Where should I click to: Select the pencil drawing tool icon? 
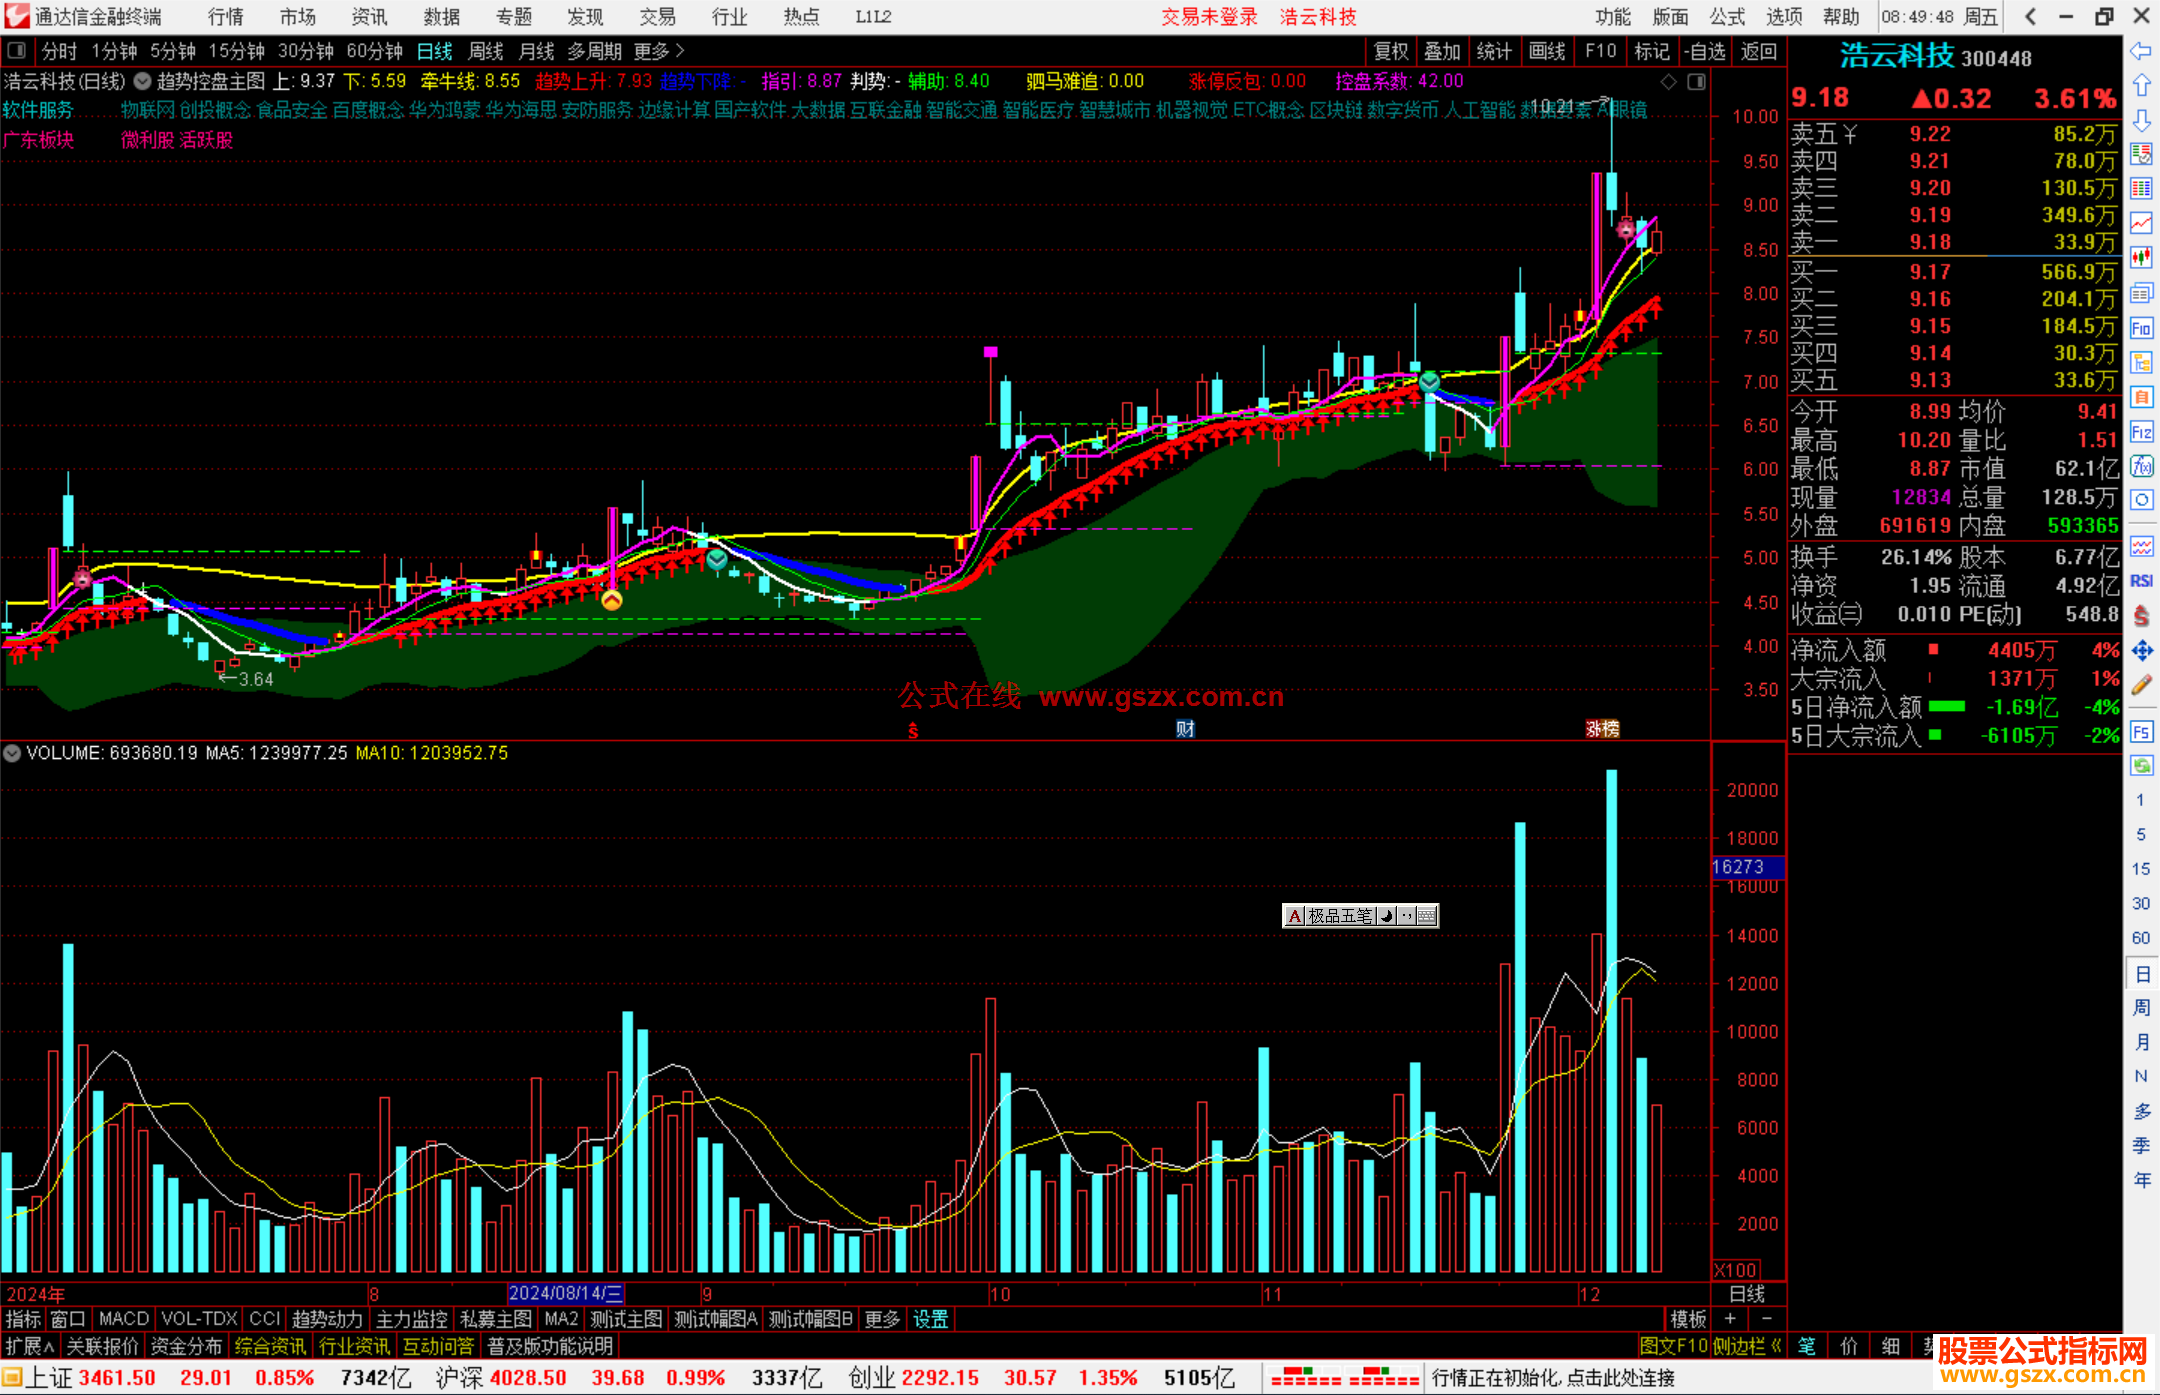pyautogui.click(x=2141, y=686)
